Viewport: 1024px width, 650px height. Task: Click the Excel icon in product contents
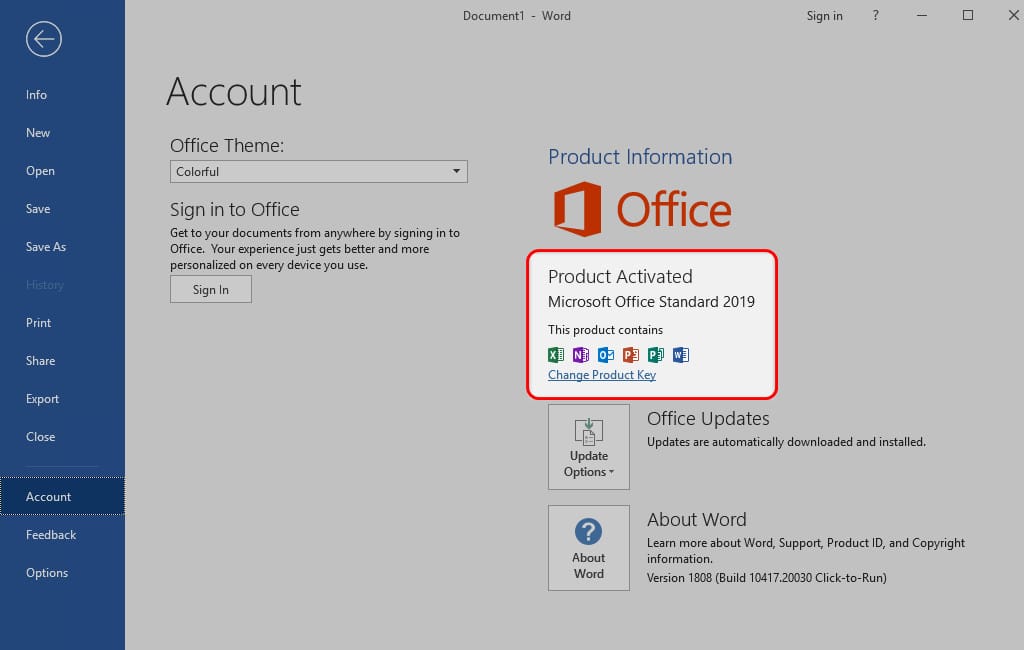pyautogui.click(x=556, y=355)
